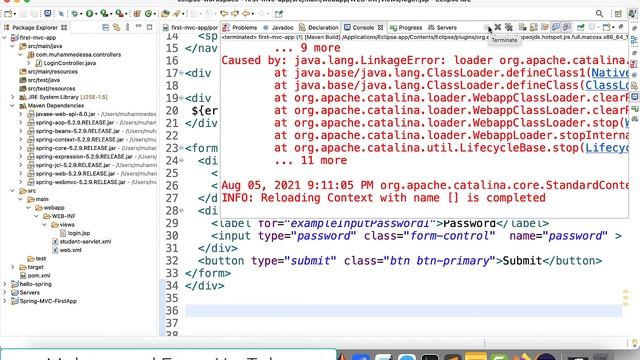Screen dimensions: 640x360
Task: Collapse All in Package Explorer
Action: coord(106,27)
